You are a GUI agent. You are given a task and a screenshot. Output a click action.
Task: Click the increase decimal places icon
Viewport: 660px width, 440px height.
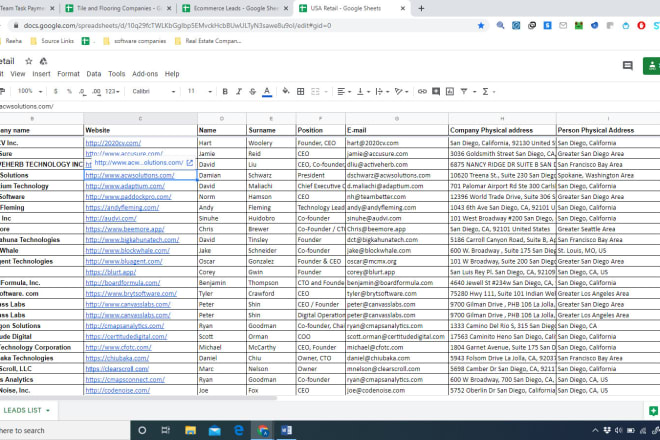point(96,91)
